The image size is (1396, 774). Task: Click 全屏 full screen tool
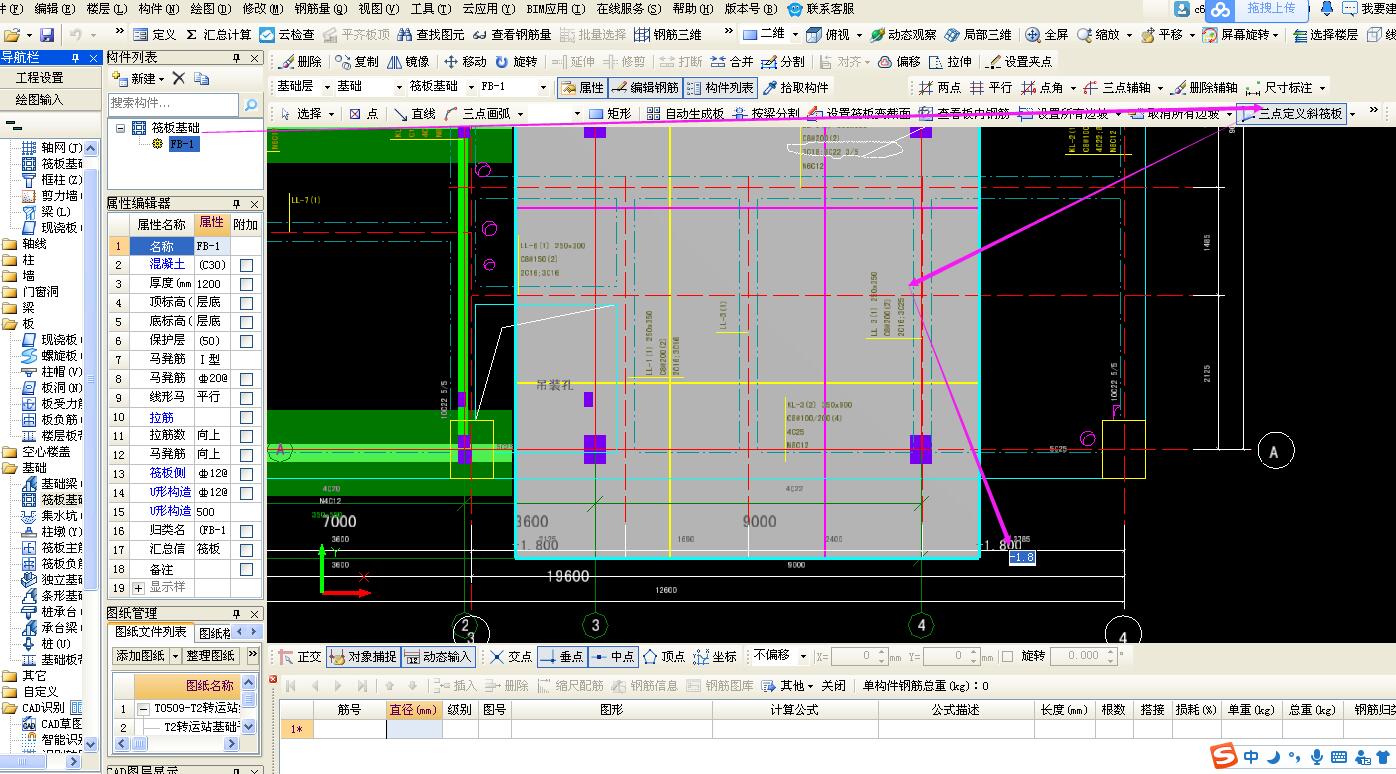[x=1047, y=34]
